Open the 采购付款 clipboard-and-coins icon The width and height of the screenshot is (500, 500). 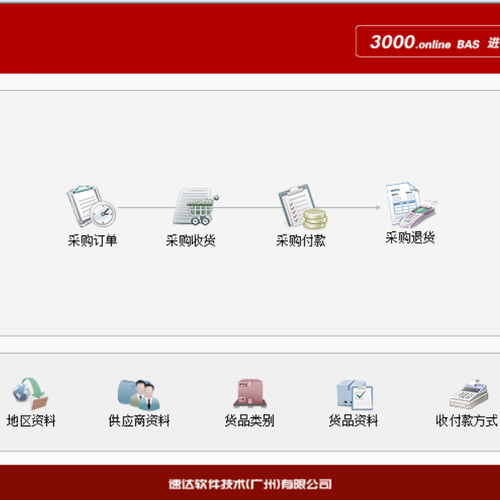point(303,207)
